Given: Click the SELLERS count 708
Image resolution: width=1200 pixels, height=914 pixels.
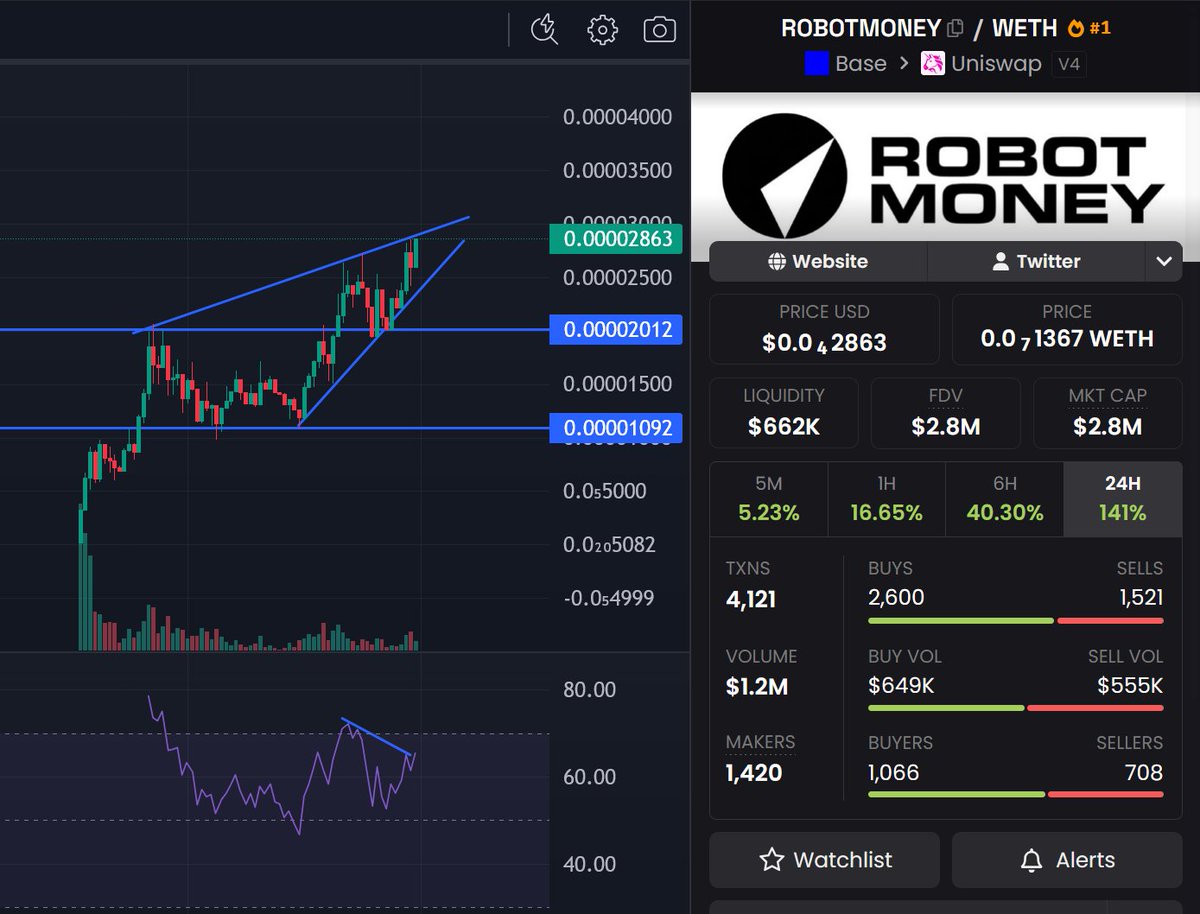Looking at the screenshot, I should coord(1142,772).
